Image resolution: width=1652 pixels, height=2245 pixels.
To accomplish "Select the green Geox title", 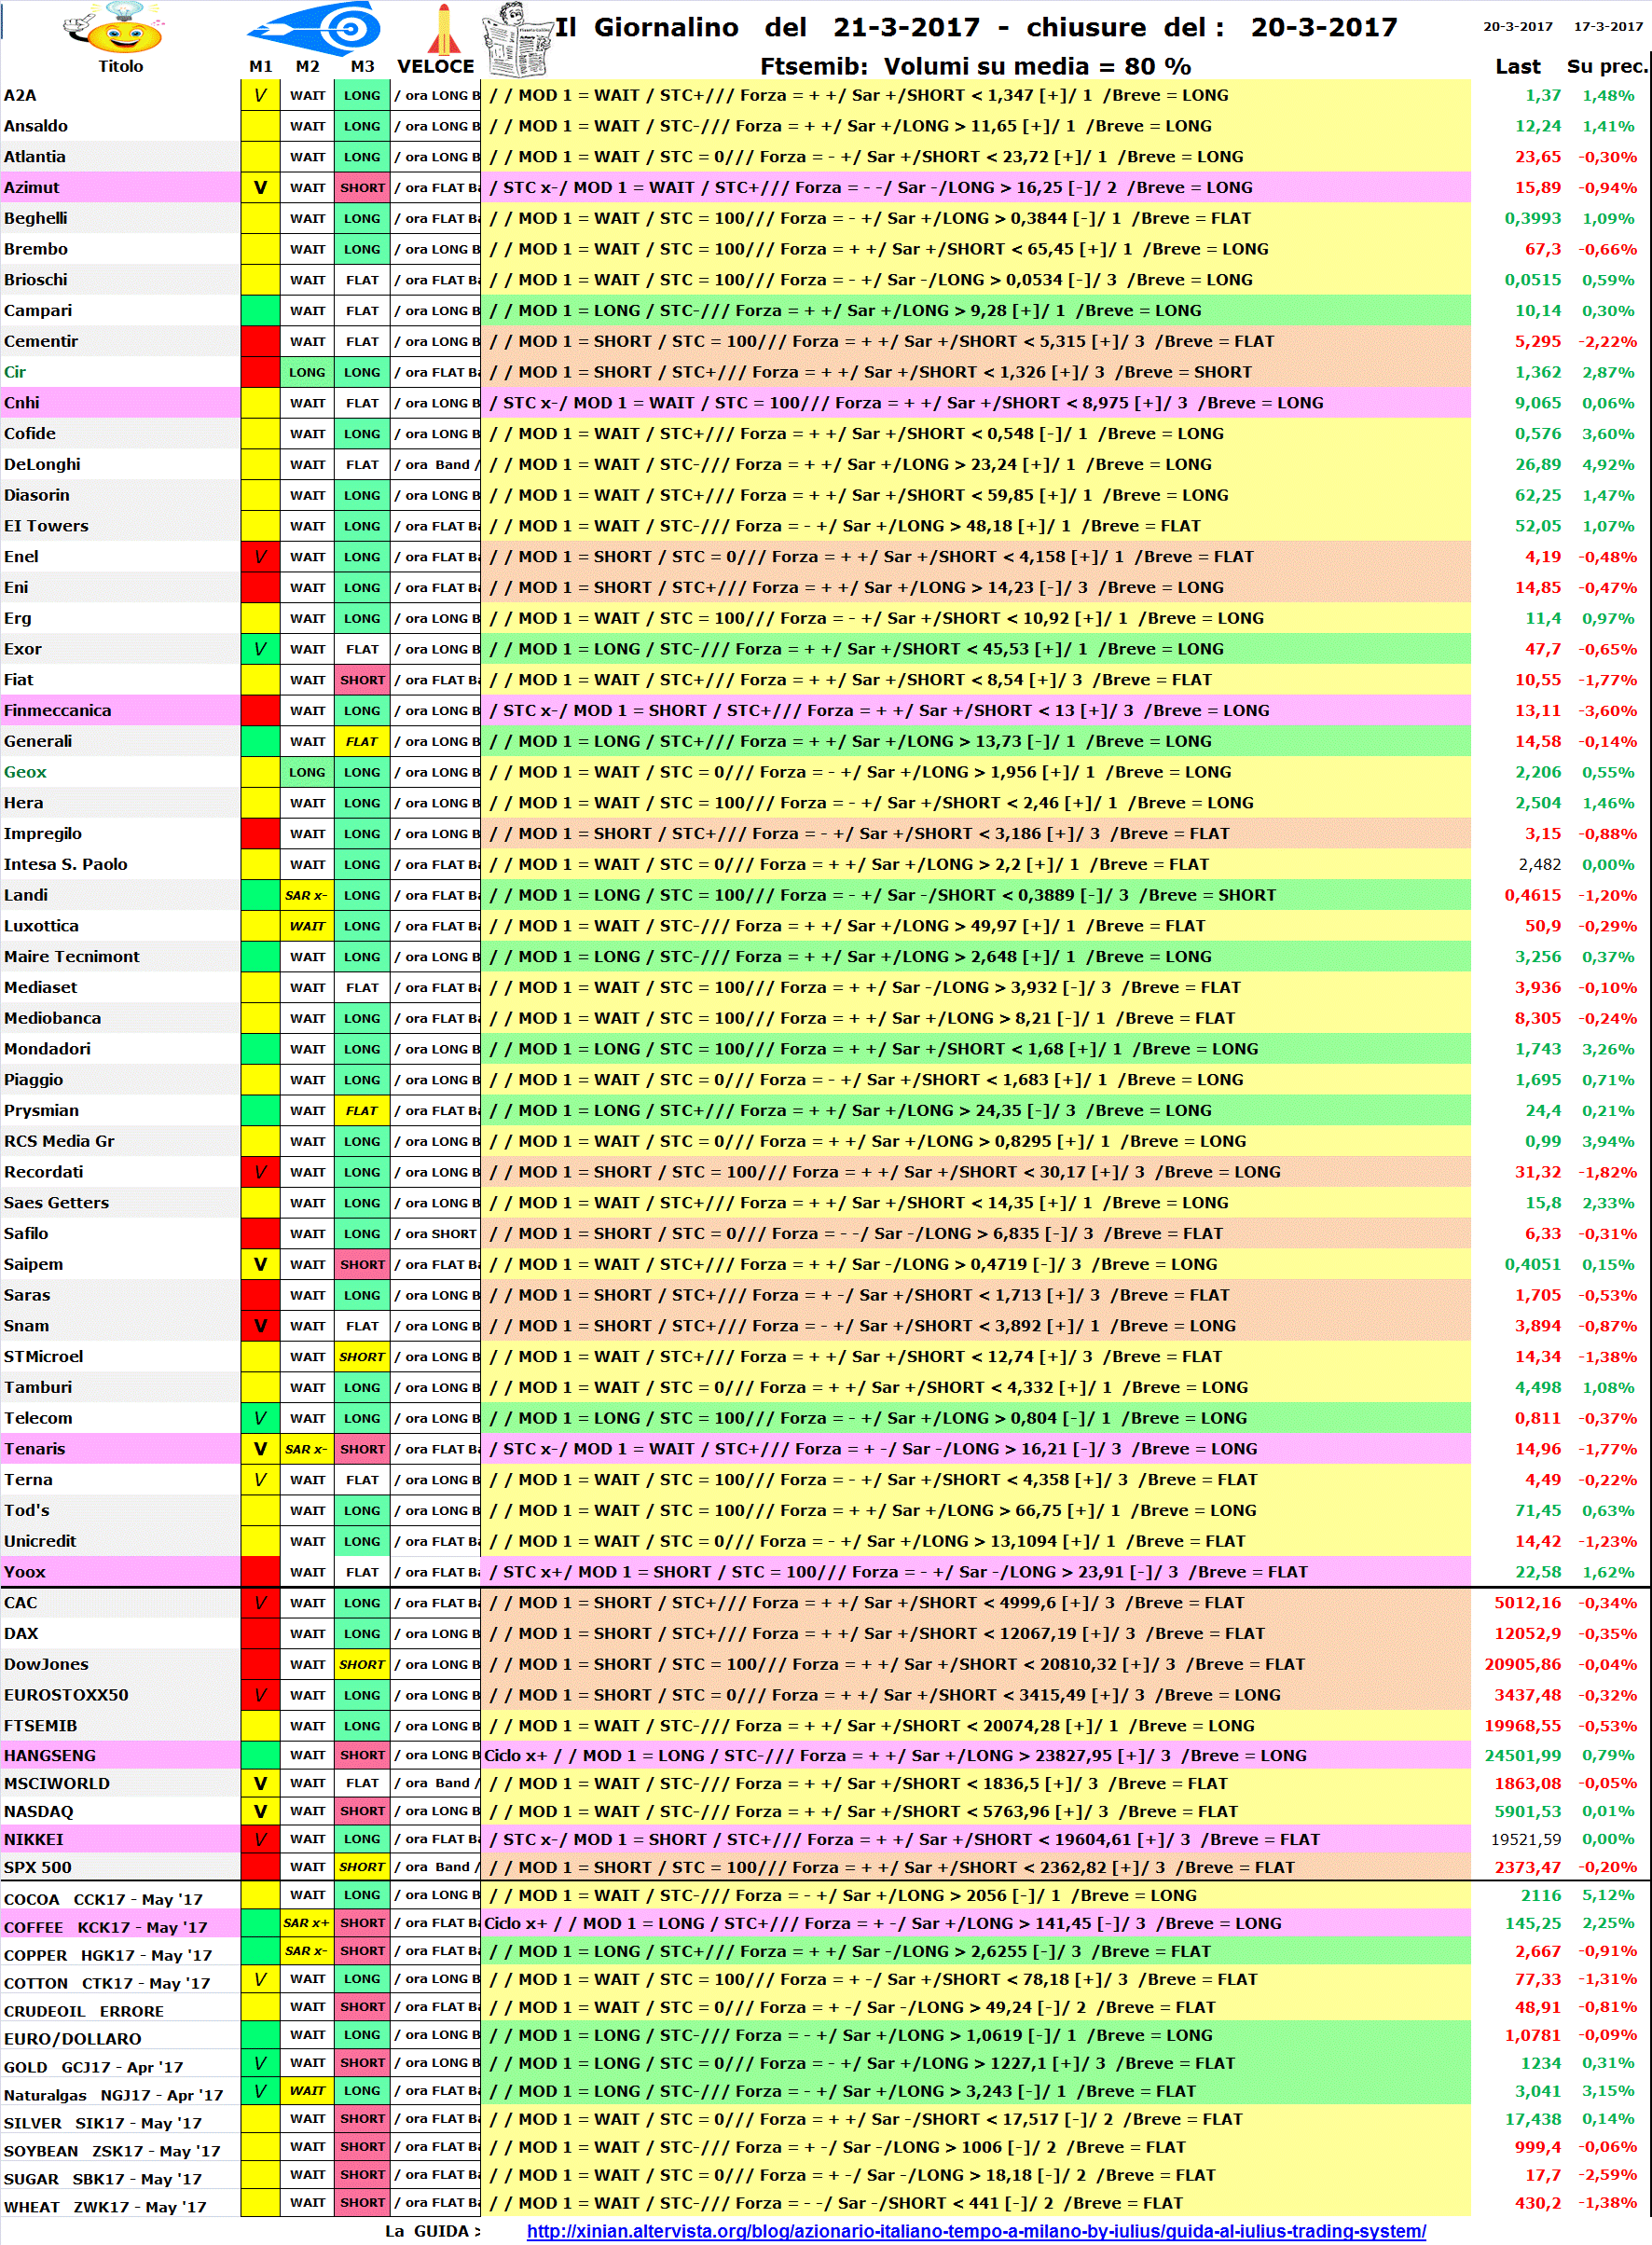I will point(25,771).
